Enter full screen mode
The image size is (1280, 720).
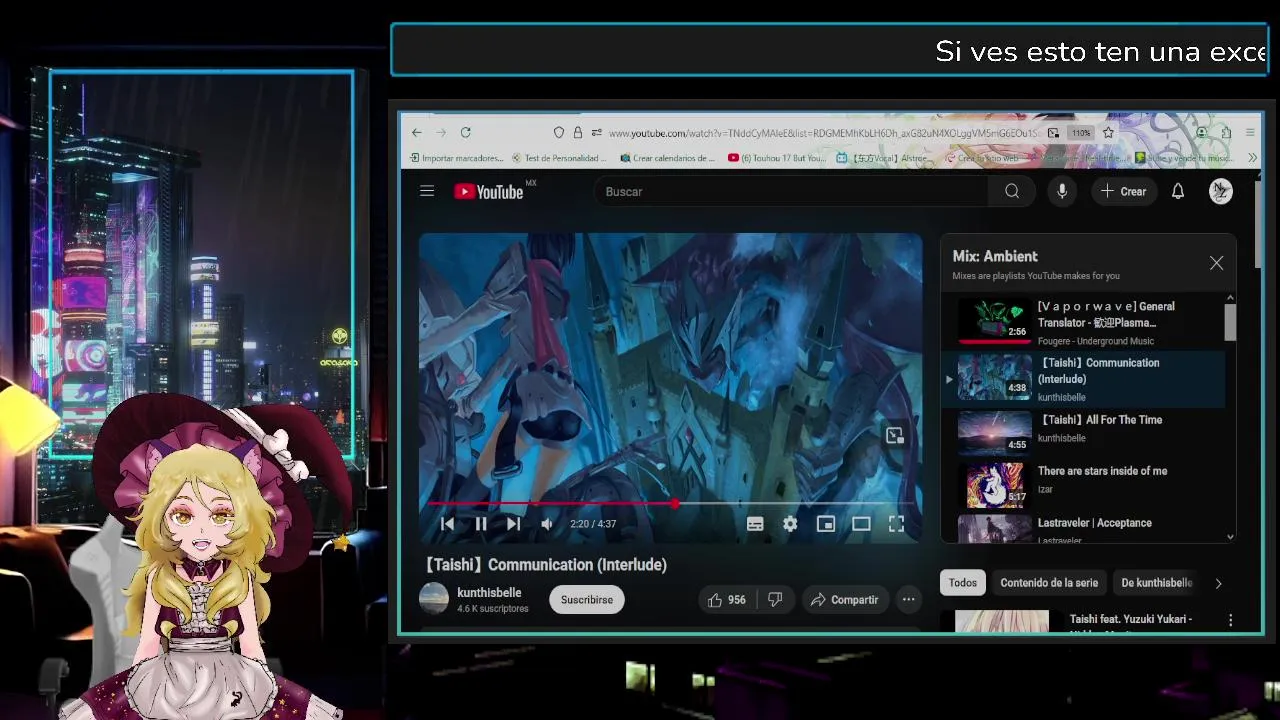click(x=896, y=524)
